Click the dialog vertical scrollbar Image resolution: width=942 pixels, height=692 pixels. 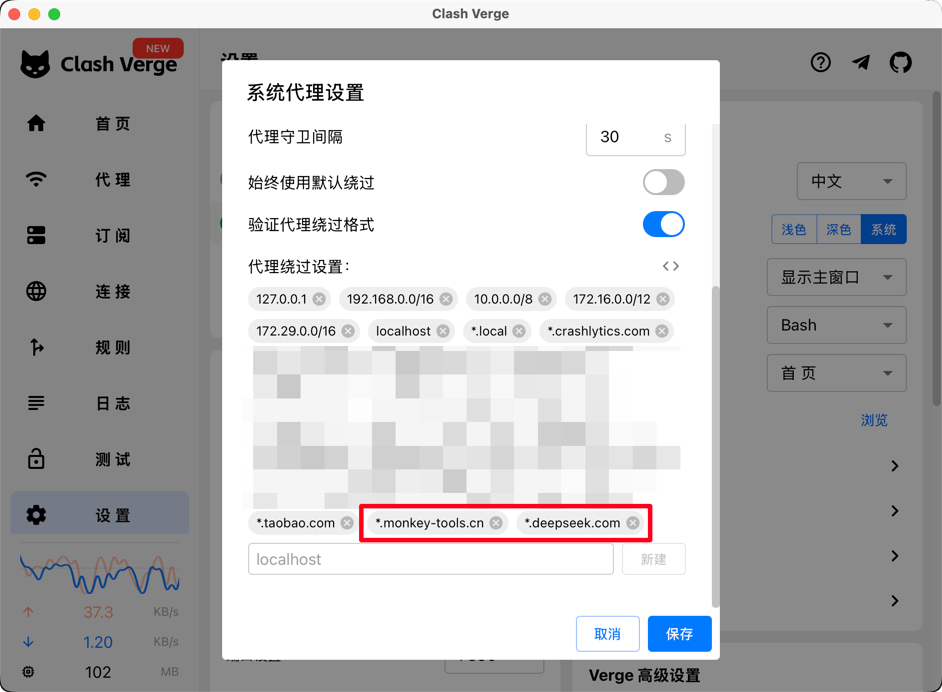pos(715,447)
